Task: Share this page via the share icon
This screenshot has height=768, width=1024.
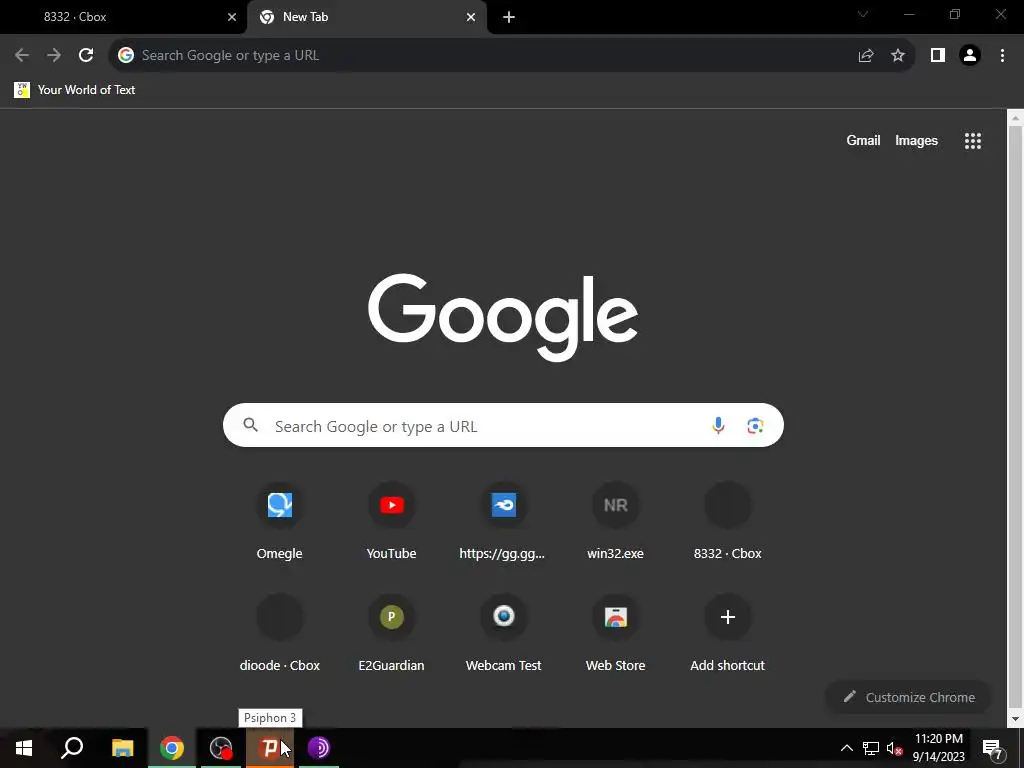Action: point(866,56)
